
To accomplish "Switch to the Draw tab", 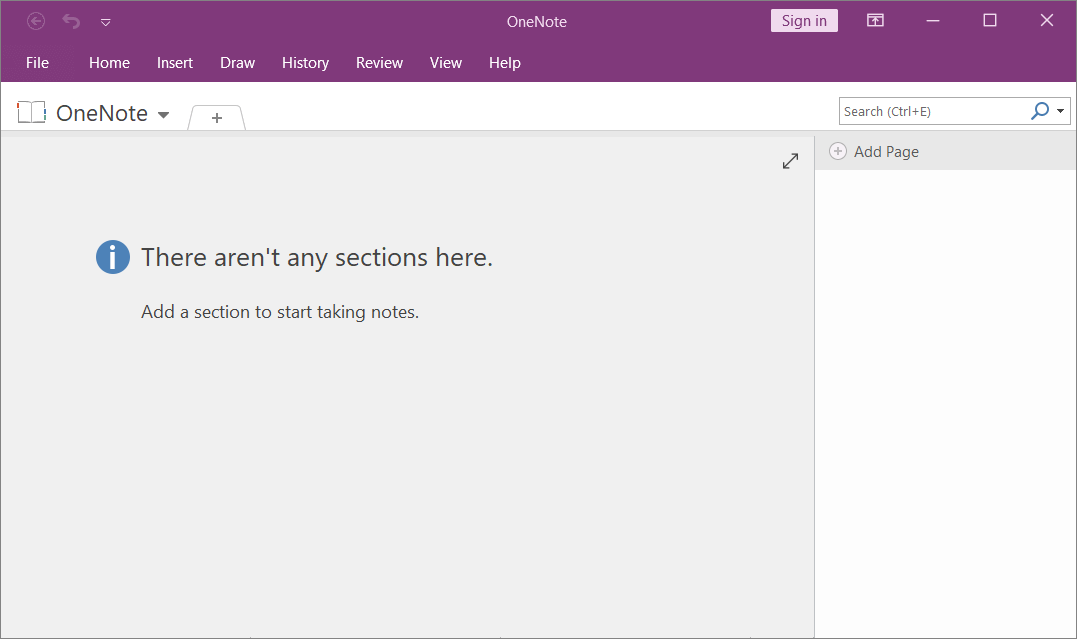I will pos(237,62).
